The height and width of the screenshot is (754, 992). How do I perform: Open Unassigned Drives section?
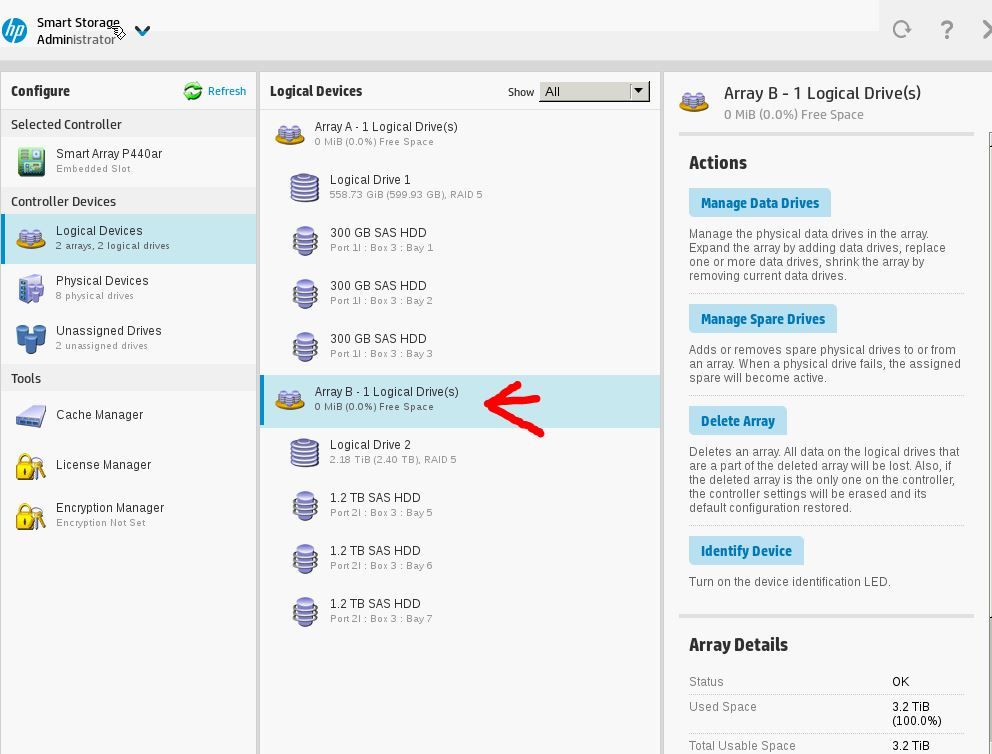point(129,338)
